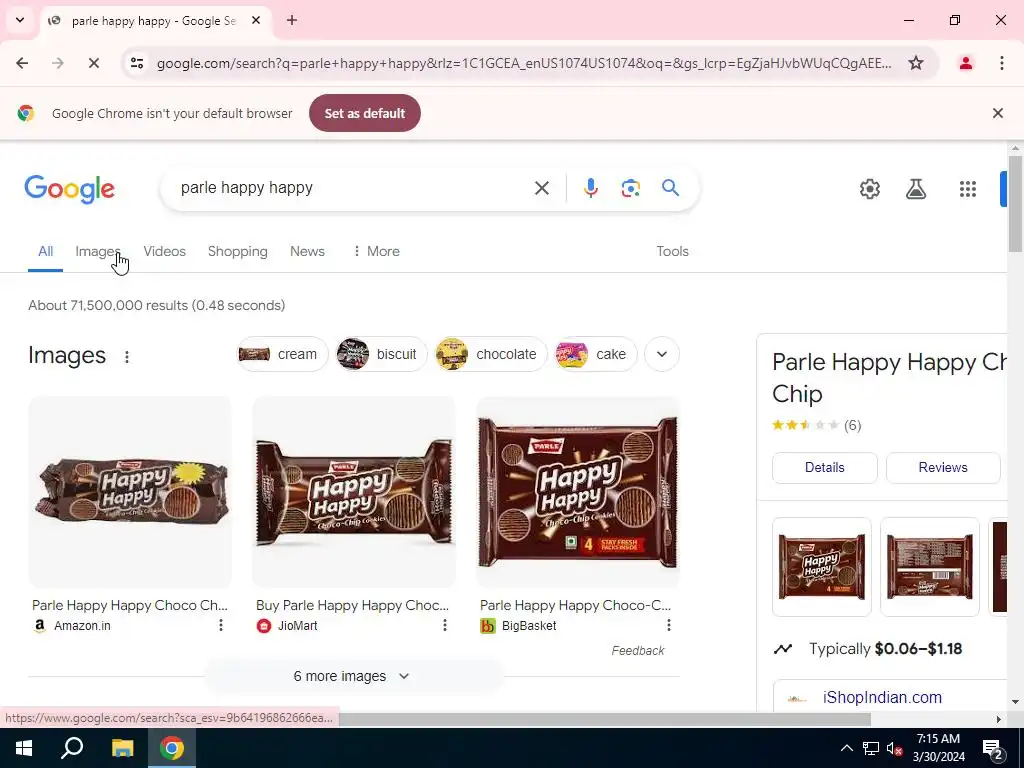Search by image with Google Lens

[630, 188]
